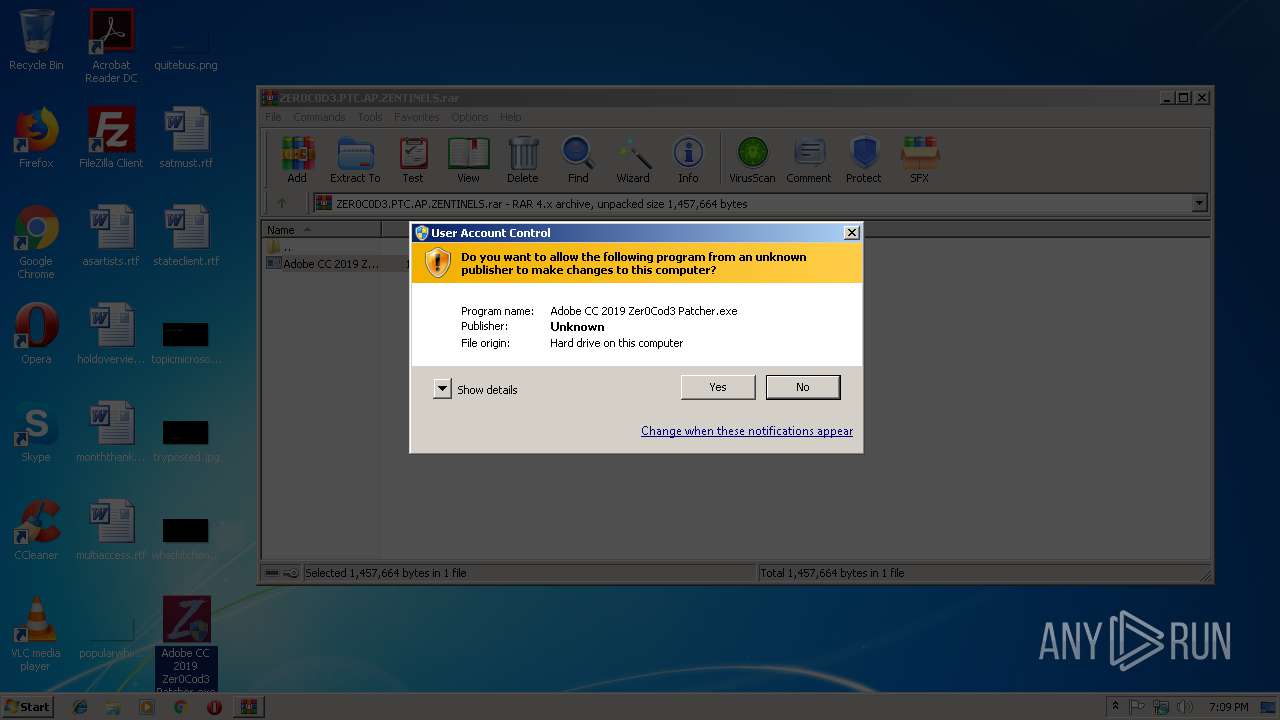
Task: Select the asartists.rtf desktop file
Action: click(x=111, y=236)
